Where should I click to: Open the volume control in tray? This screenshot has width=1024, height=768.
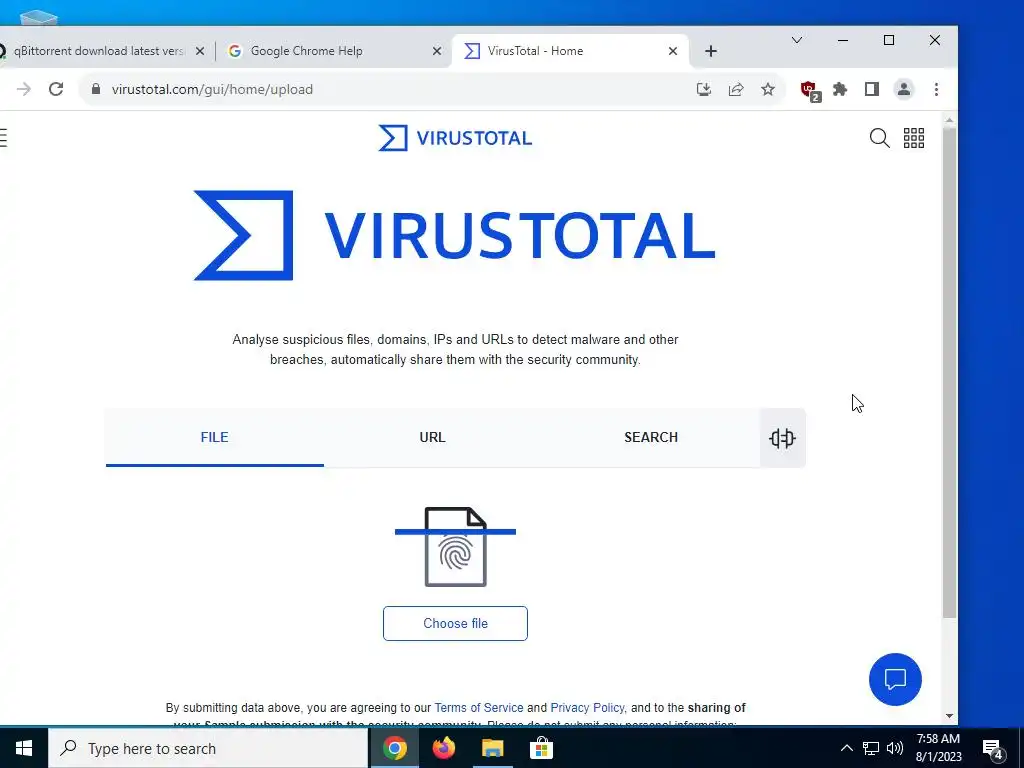[x=895, y=748]
